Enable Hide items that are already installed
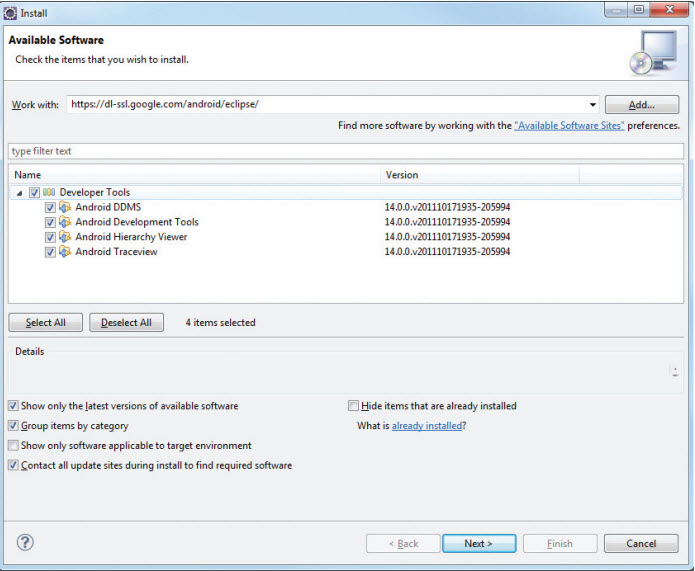 353,406
